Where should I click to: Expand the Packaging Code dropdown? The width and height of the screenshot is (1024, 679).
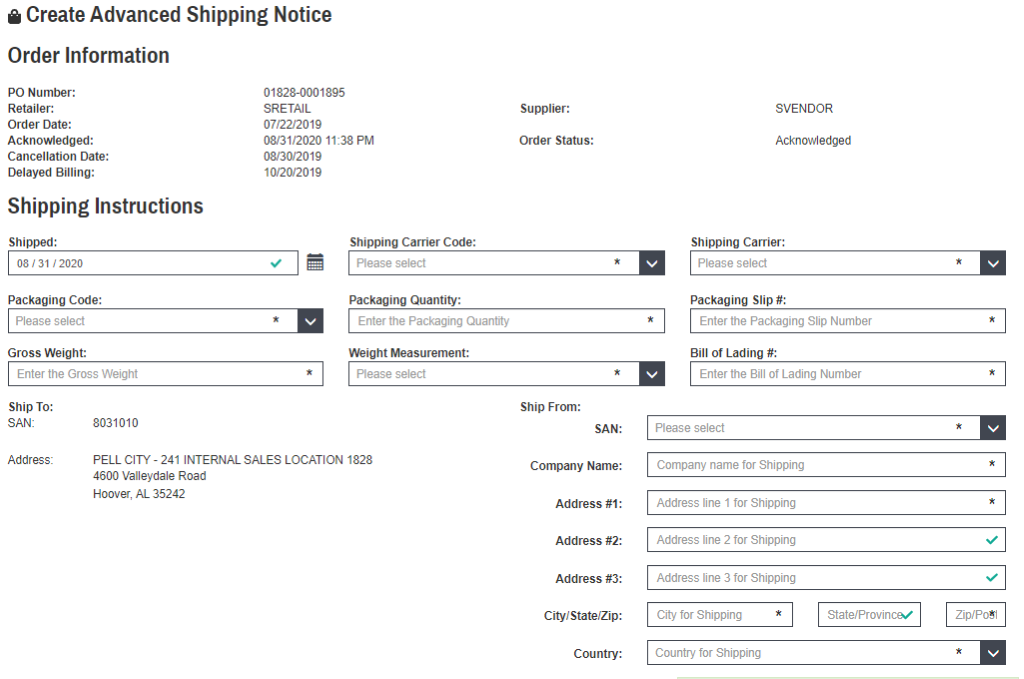(310, 321)
